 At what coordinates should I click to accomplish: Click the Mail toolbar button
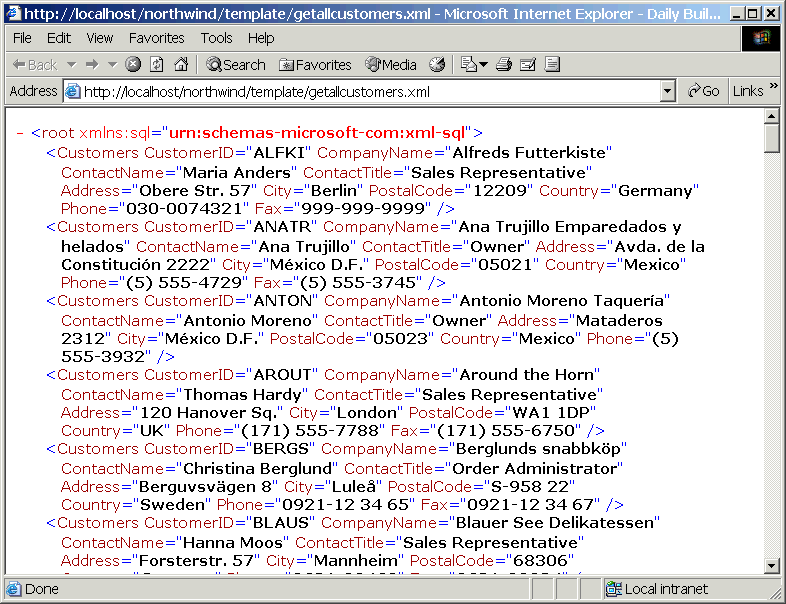470,65
